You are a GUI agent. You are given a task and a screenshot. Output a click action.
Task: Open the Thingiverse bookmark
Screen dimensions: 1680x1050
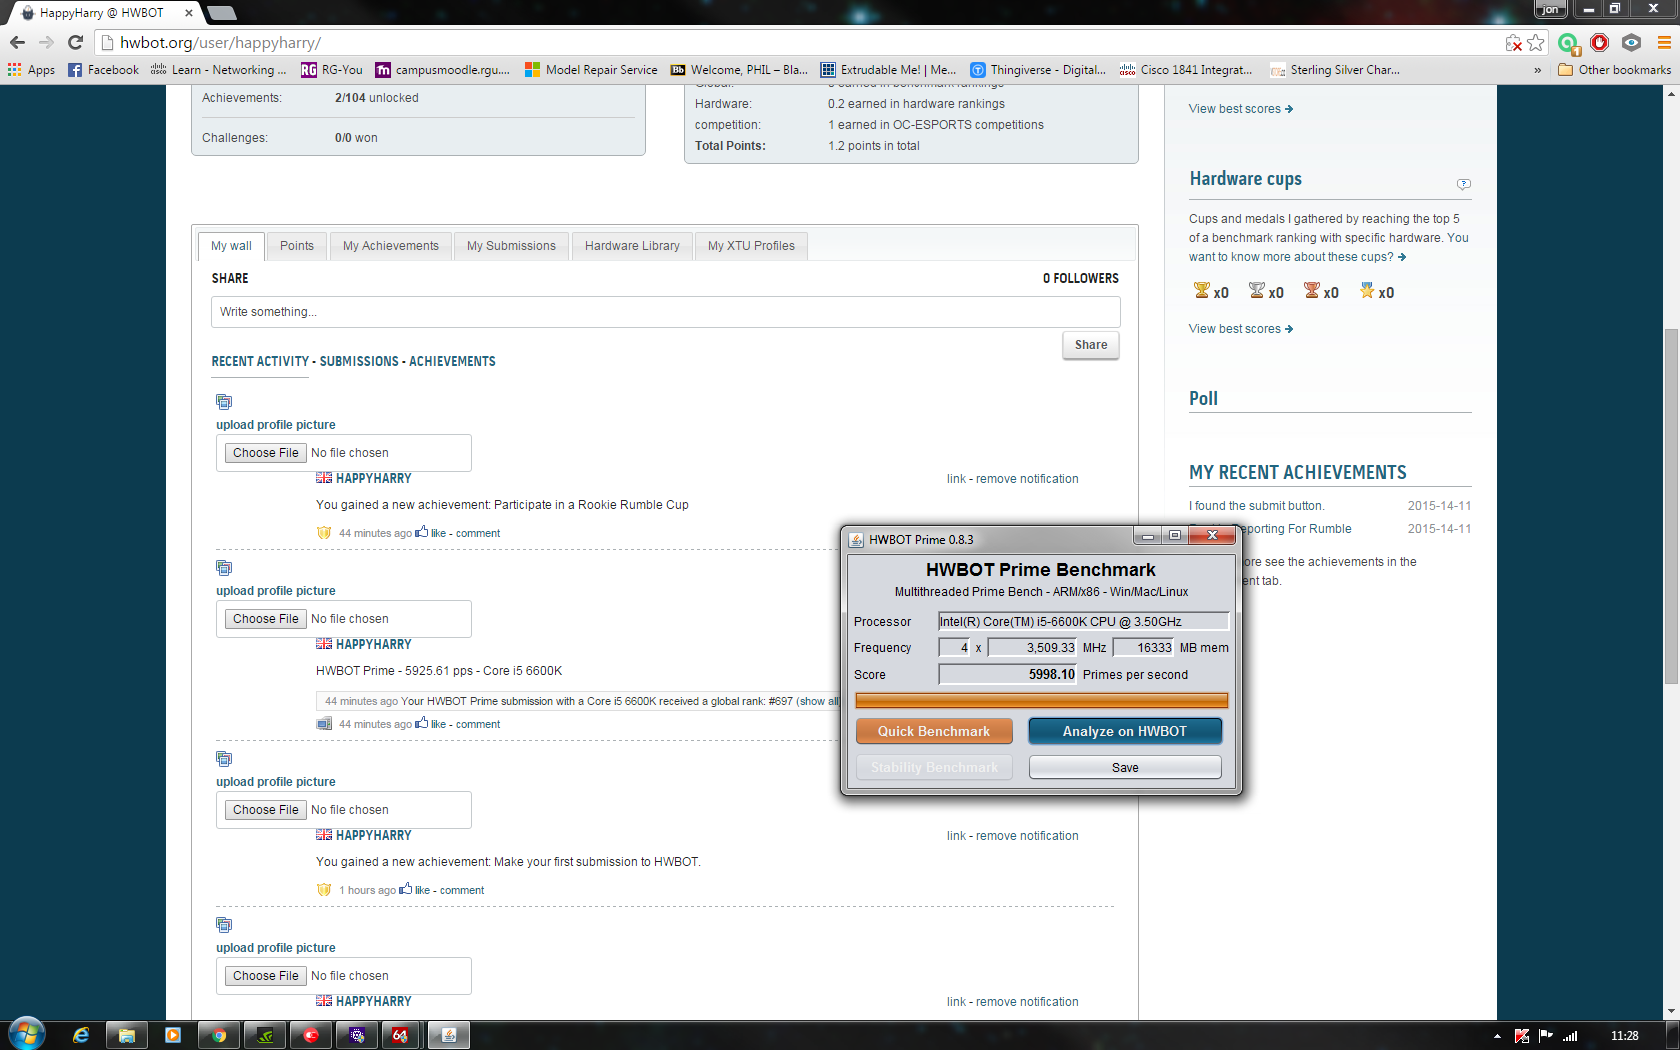tap(1038, 70)
